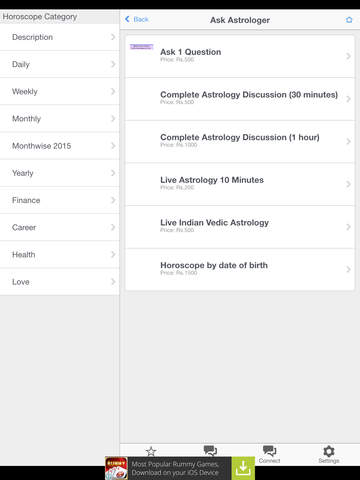Open the Career horoscope category
Image resolution: width=360 pixels, height=480 pixels.
click(x=60, y=227)
